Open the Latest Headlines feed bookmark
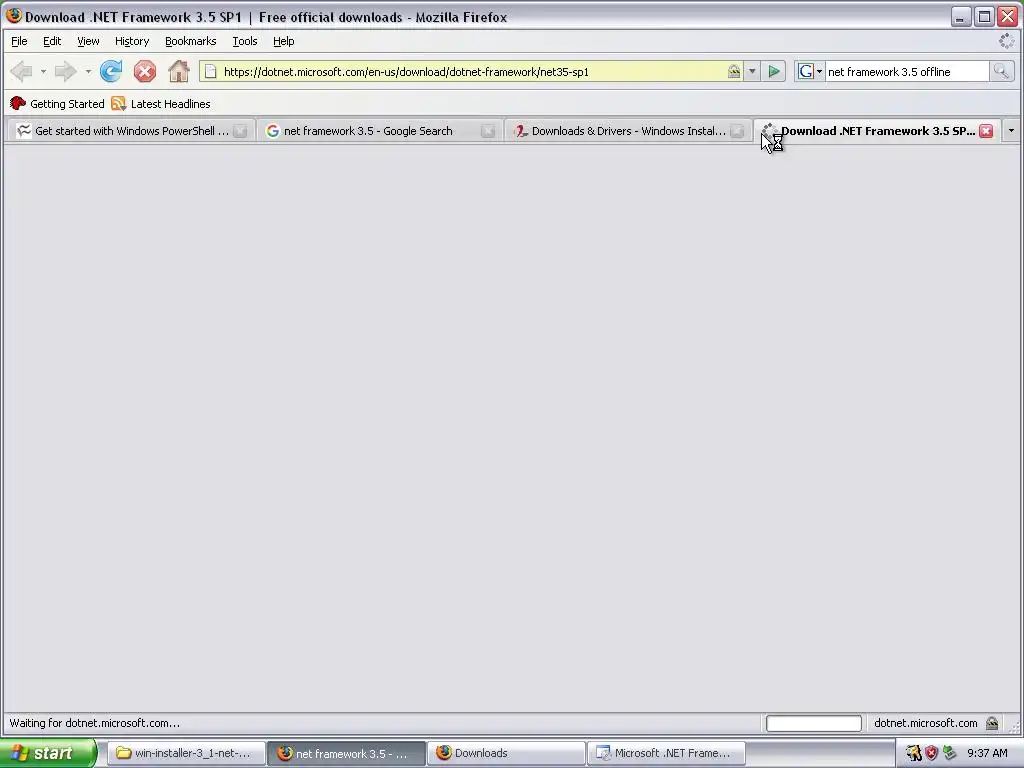The height and width of the screenshot is (768, 1024). tap(161, 104)
